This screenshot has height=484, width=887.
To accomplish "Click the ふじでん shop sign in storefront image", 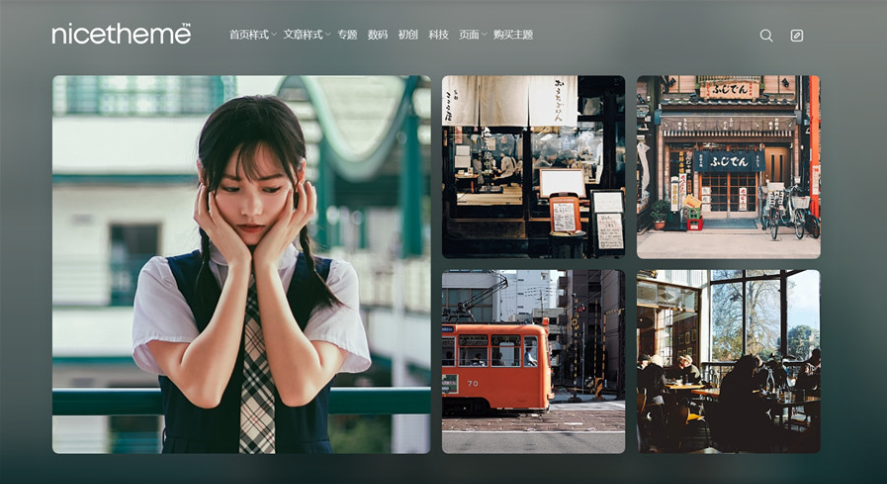I will (728, 160).
